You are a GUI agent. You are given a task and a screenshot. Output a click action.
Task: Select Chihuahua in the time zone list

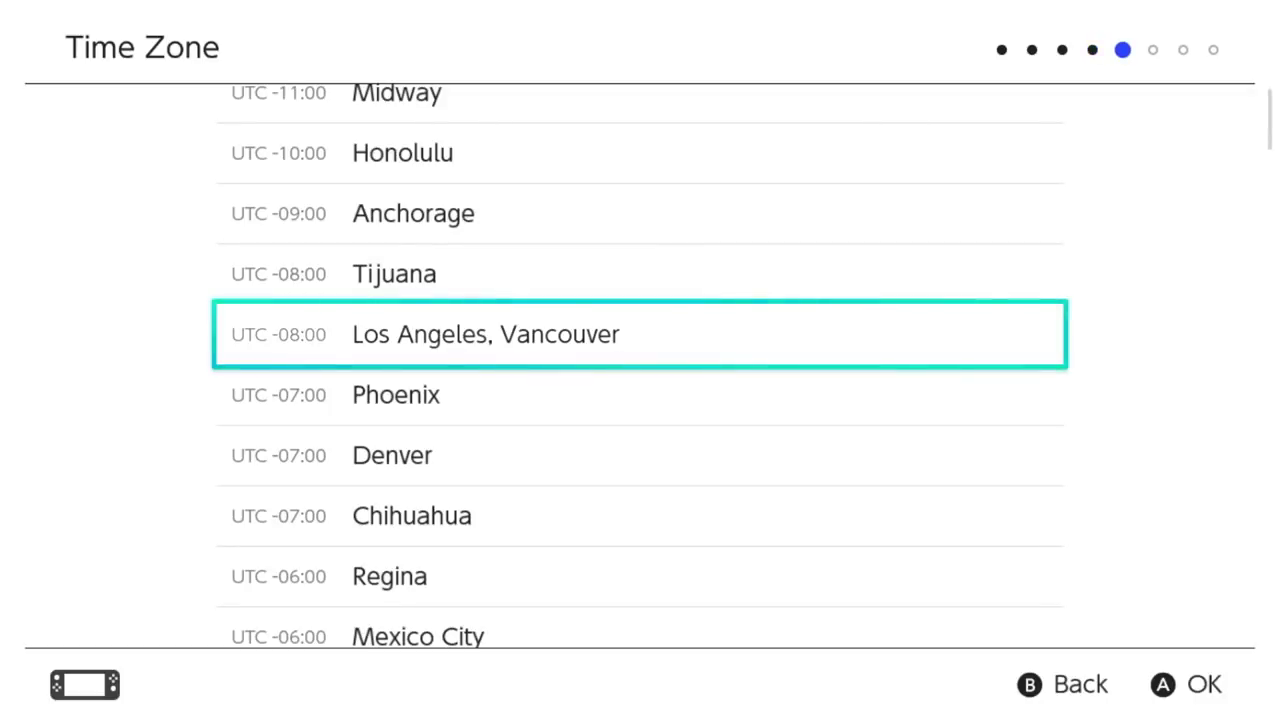coord(640,516)
